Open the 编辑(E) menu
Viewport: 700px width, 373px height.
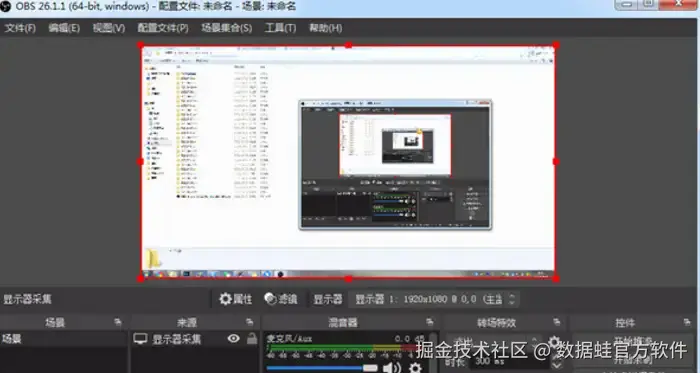pos(64,28)
